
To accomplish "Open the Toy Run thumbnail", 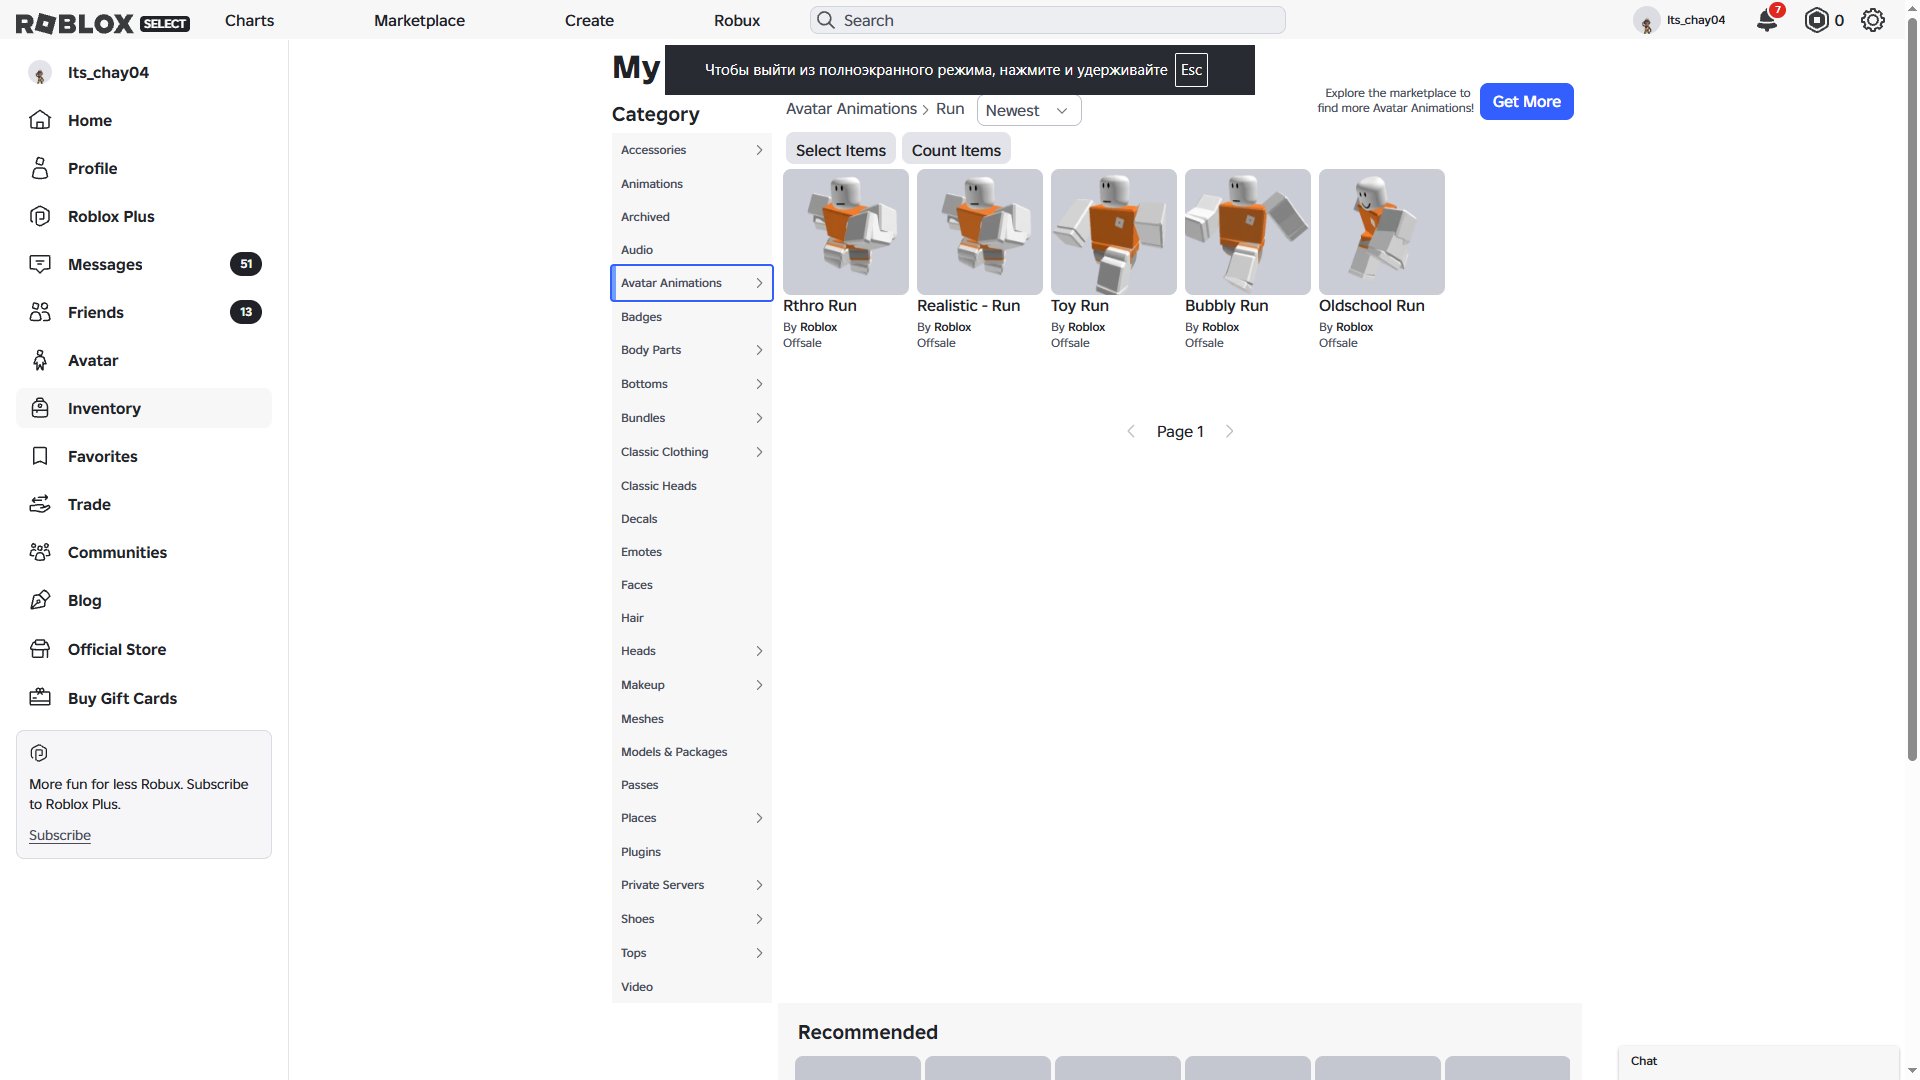I will coord(1114,232).
